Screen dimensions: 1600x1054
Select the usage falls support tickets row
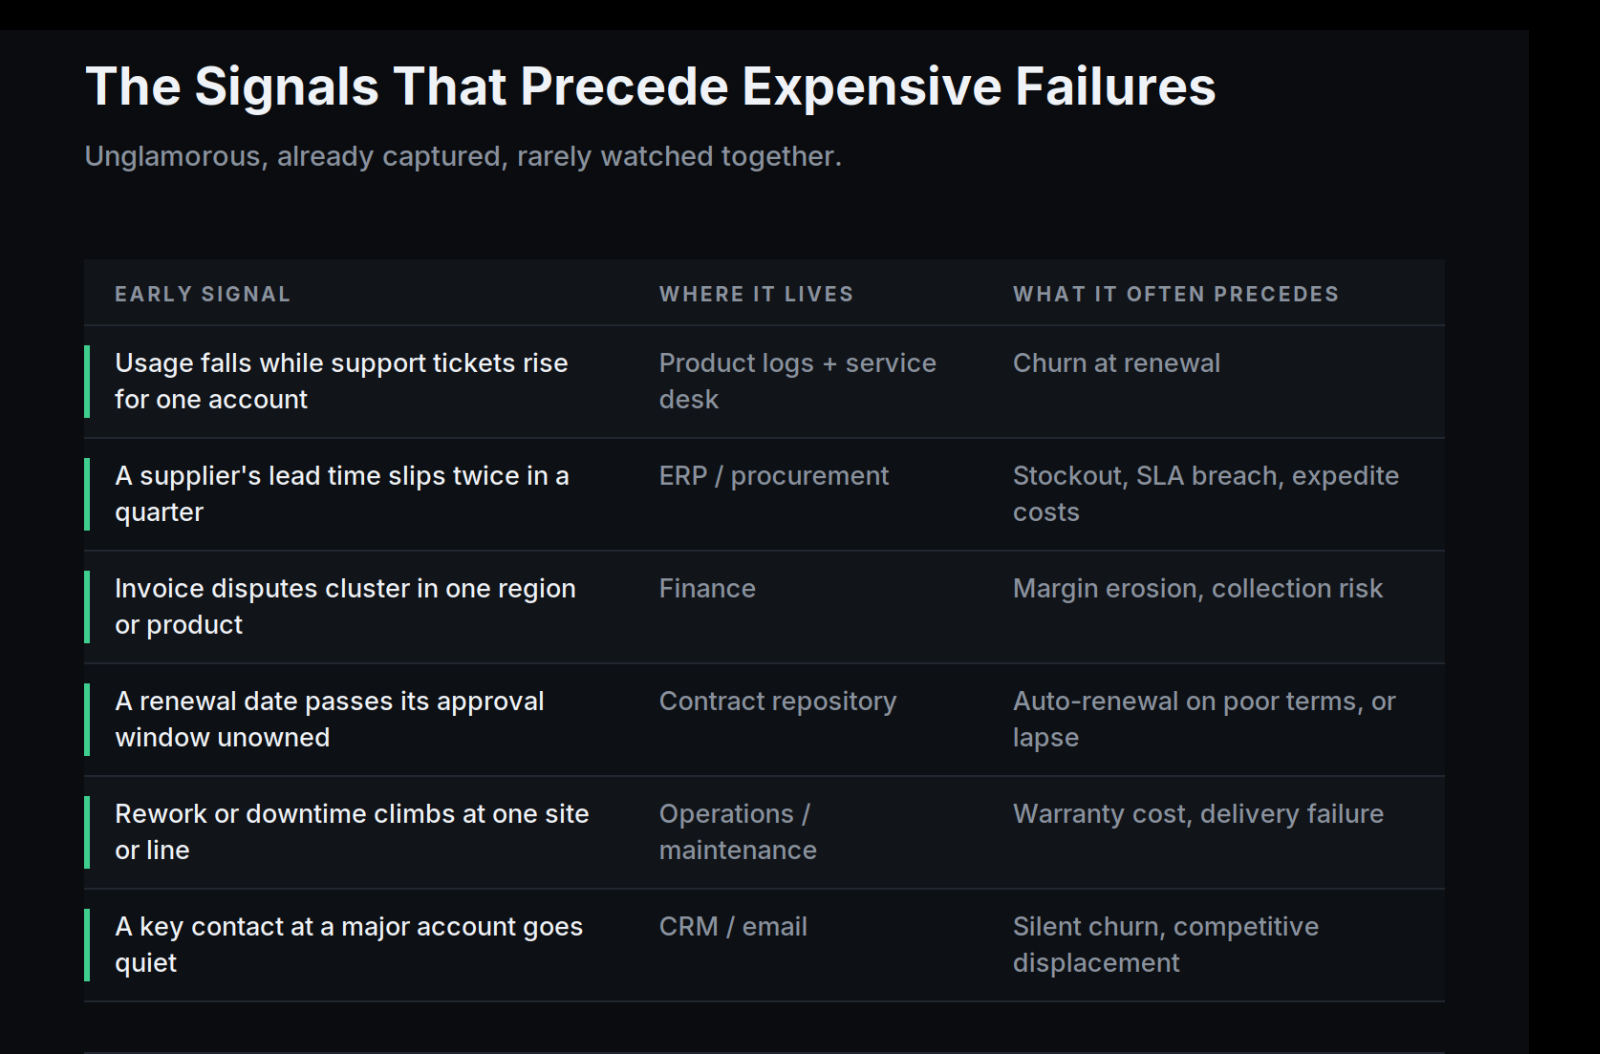click(x=764, y=381)
